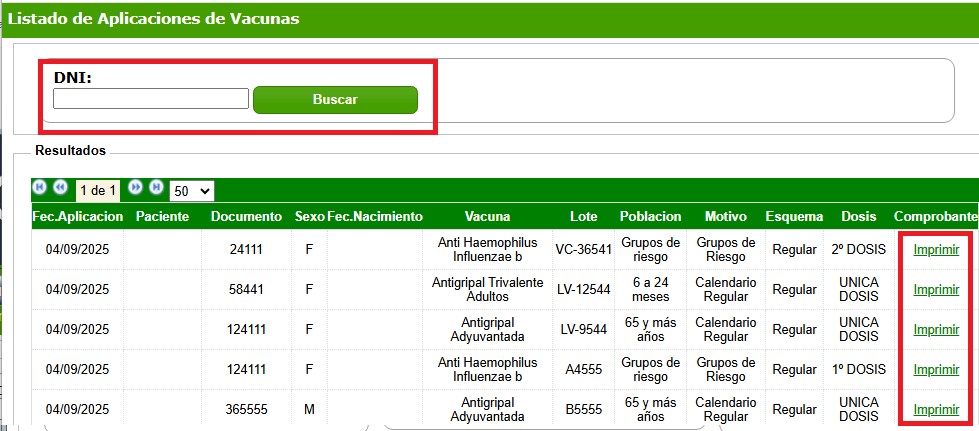Select the Lote column header
The image size is (979, 431).
tap(583, 216)
